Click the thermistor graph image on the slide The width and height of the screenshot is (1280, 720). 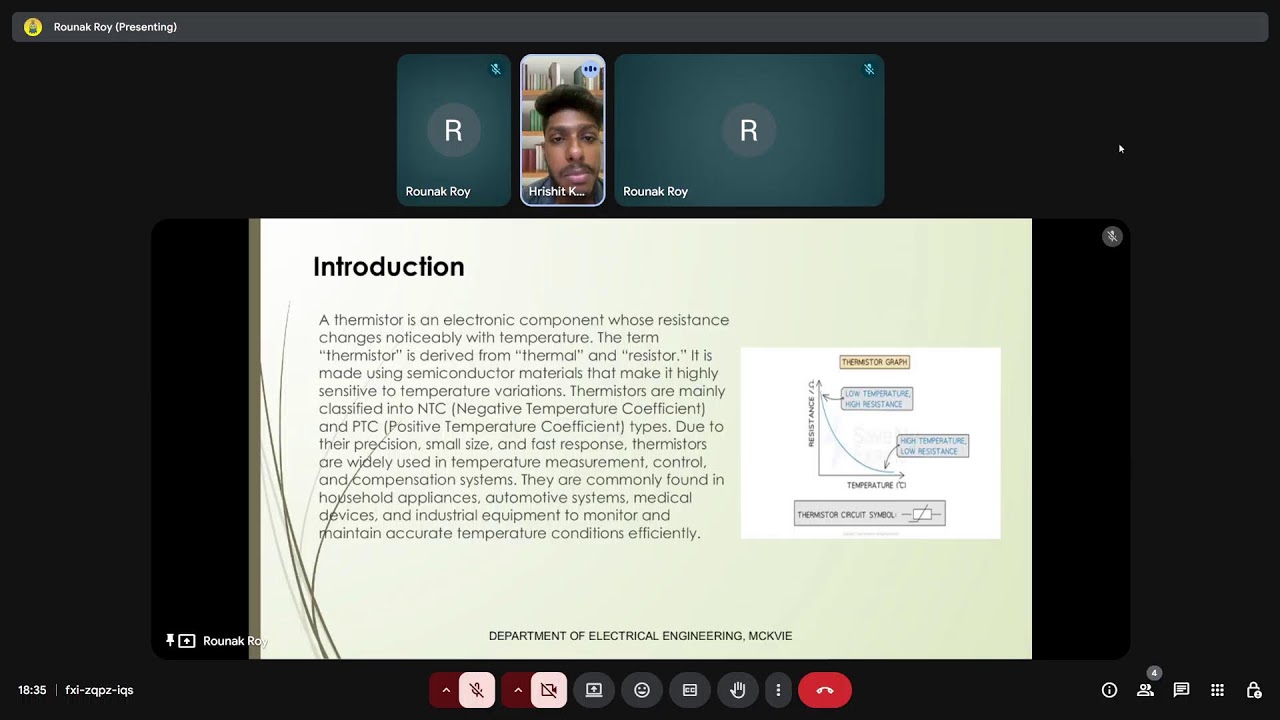point(870,443)
